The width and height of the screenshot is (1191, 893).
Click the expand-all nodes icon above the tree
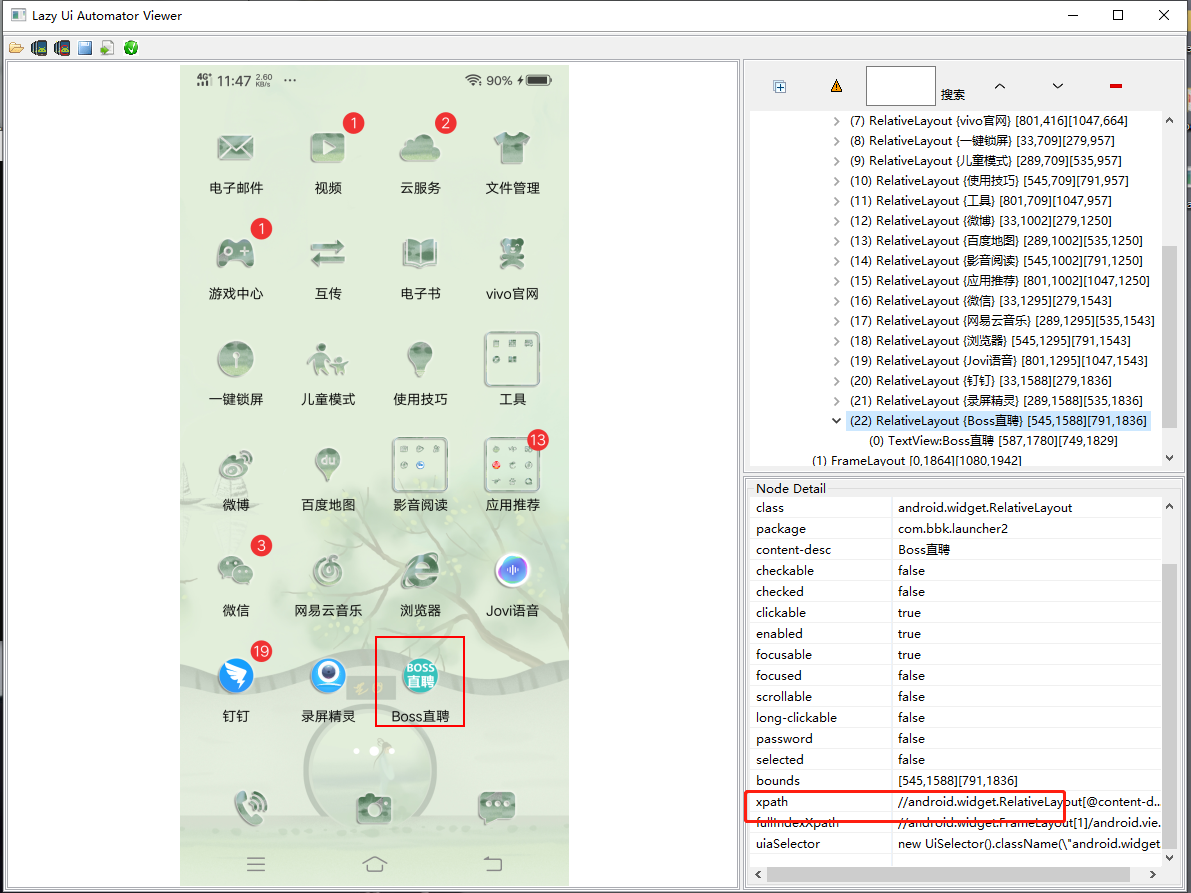pos(779,86)
